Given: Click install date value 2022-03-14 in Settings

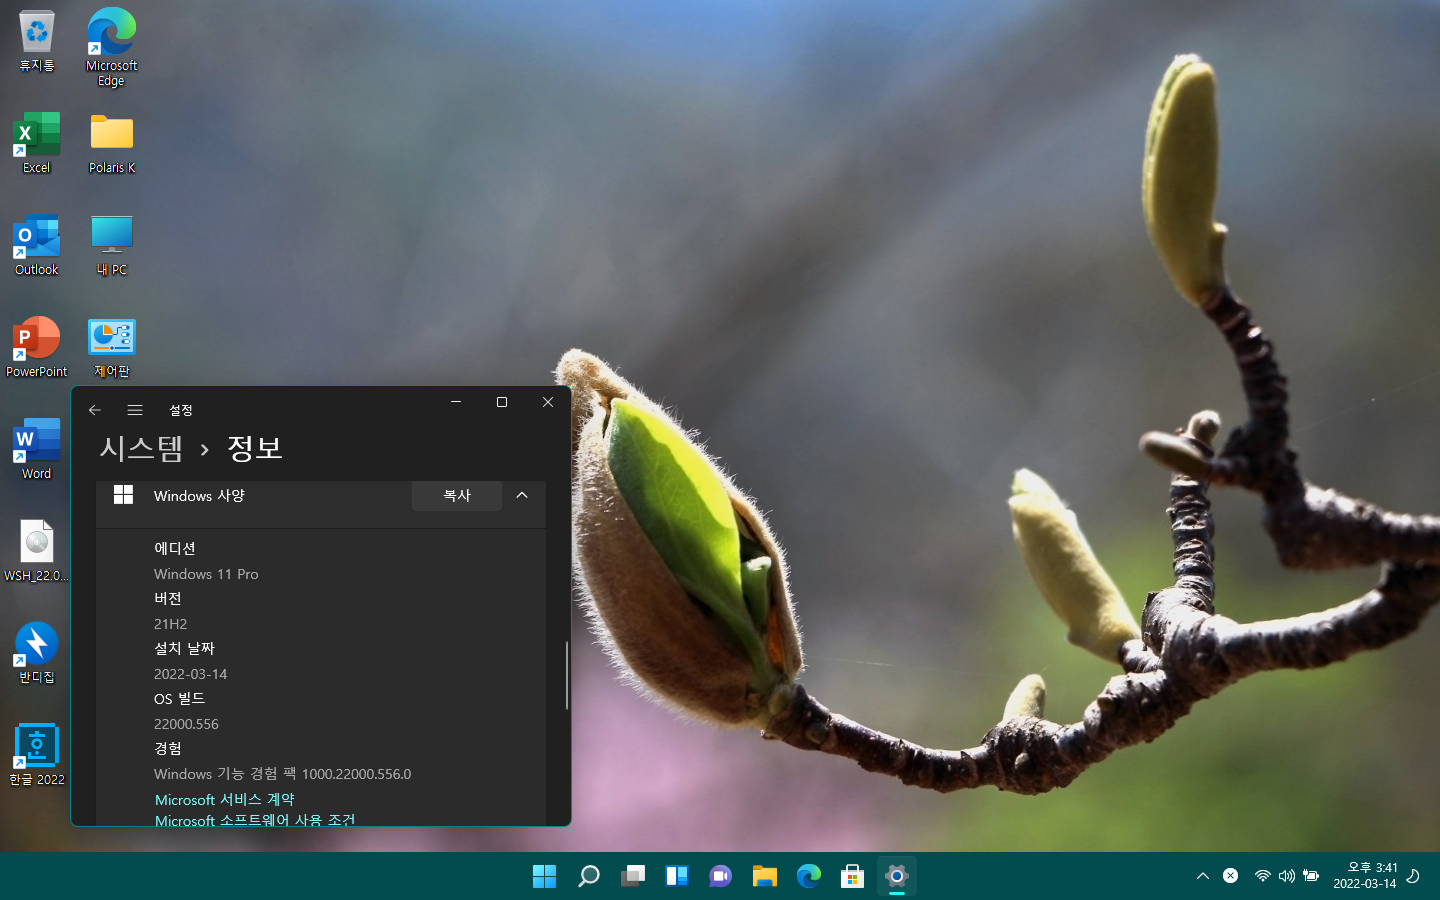Looking at the screenshot, I should point(190,674).
